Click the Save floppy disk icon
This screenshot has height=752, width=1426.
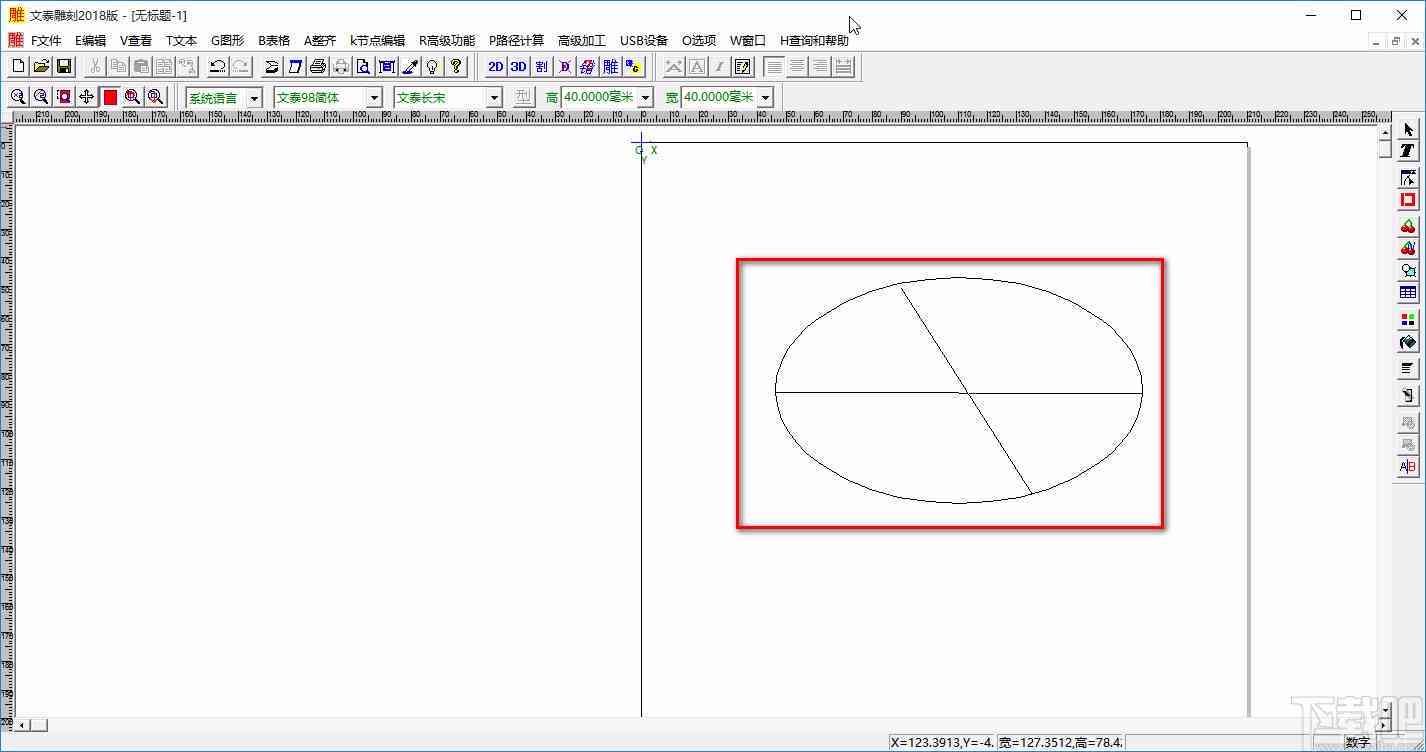click(x=64, y=67)
